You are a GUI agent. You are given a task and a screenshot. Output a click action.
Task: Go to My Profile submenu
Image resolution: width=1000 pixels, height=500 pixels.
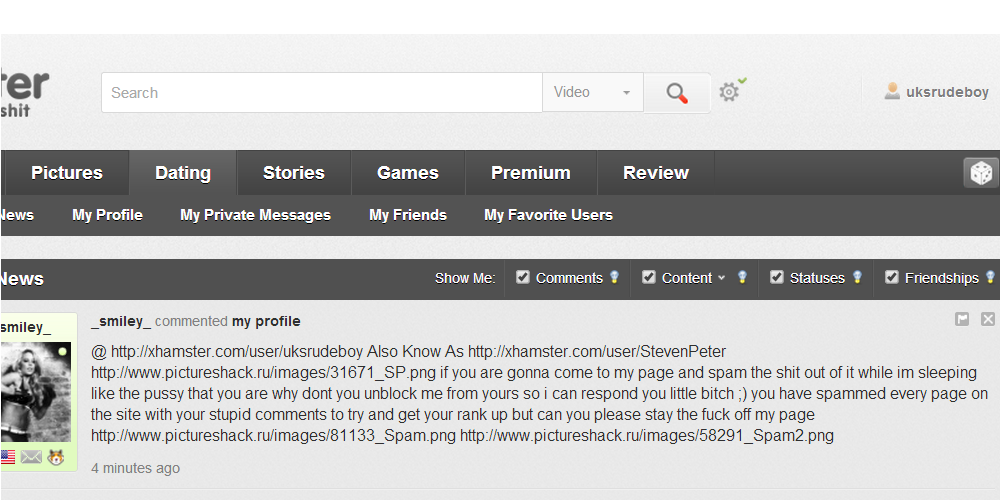click(x=107, y=216)
